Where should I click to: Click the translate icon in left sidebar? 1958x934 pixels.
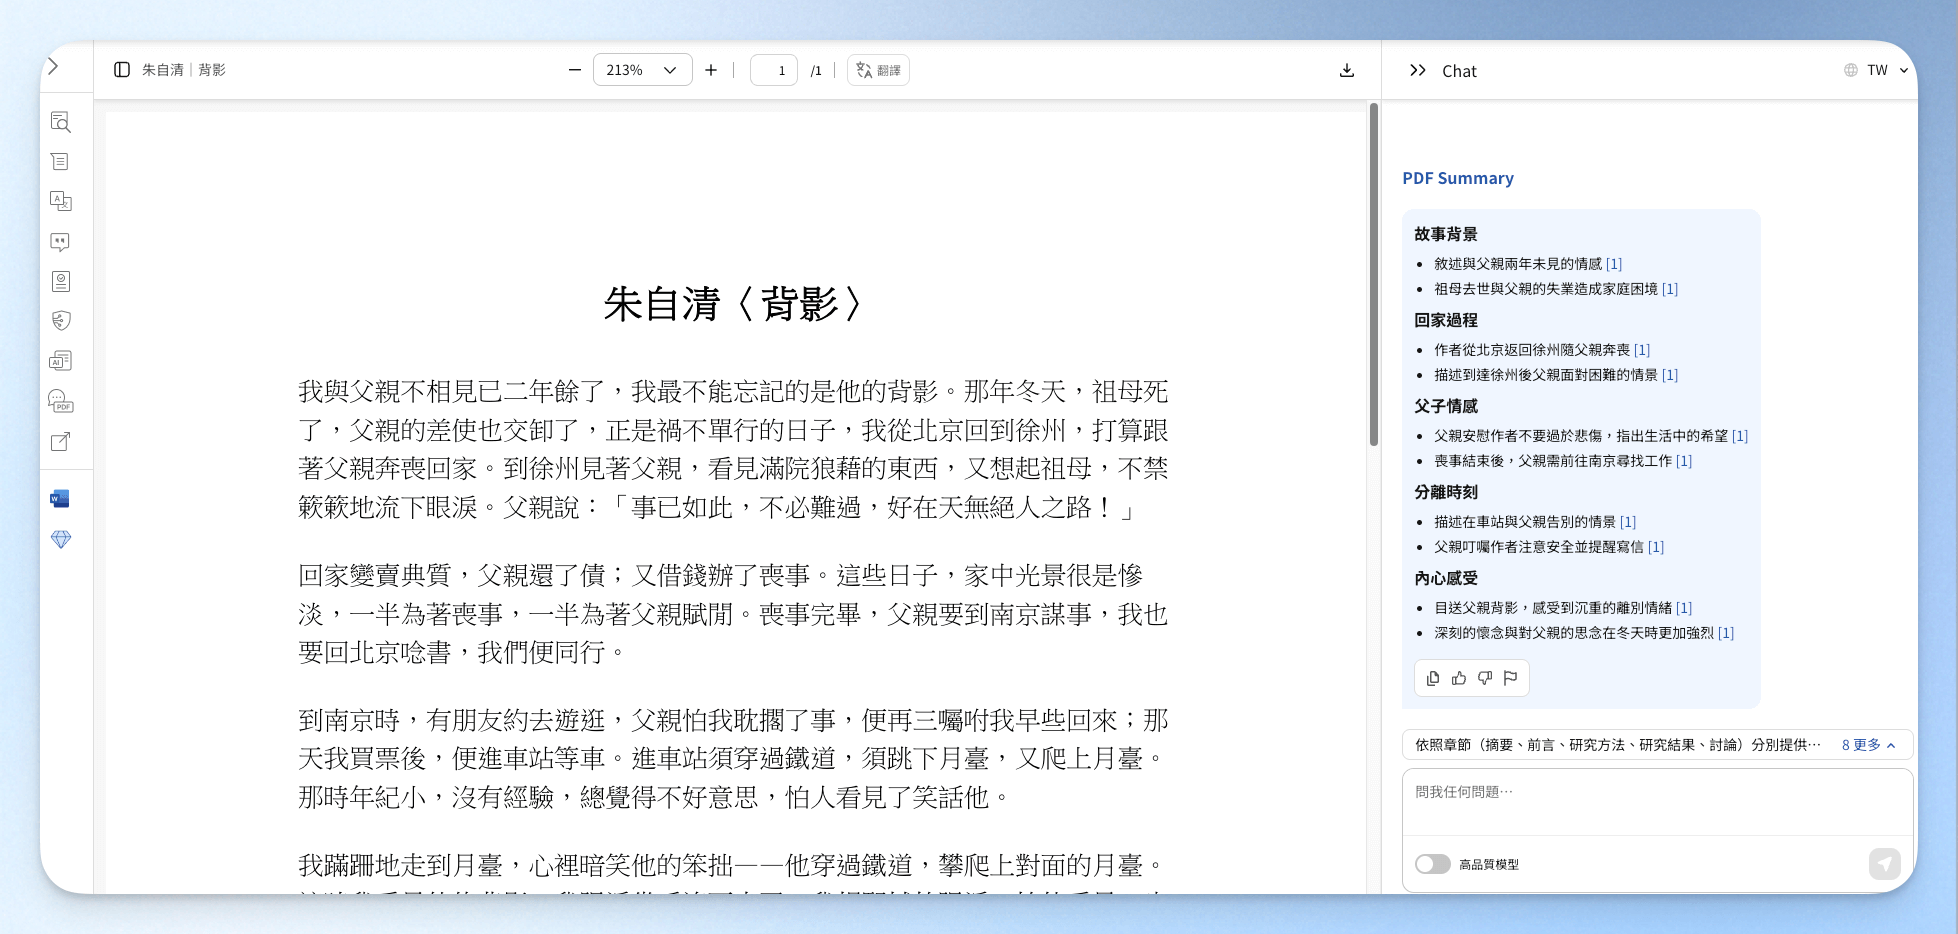pos(61,201)
